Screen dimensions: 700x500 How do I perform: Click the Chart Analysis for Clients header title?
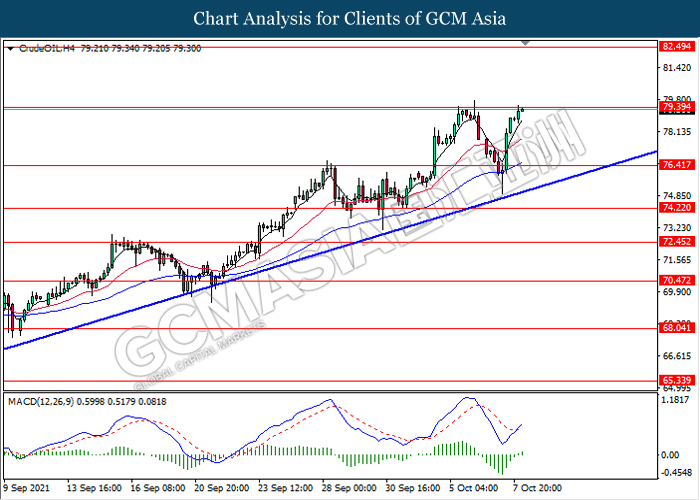350,19
